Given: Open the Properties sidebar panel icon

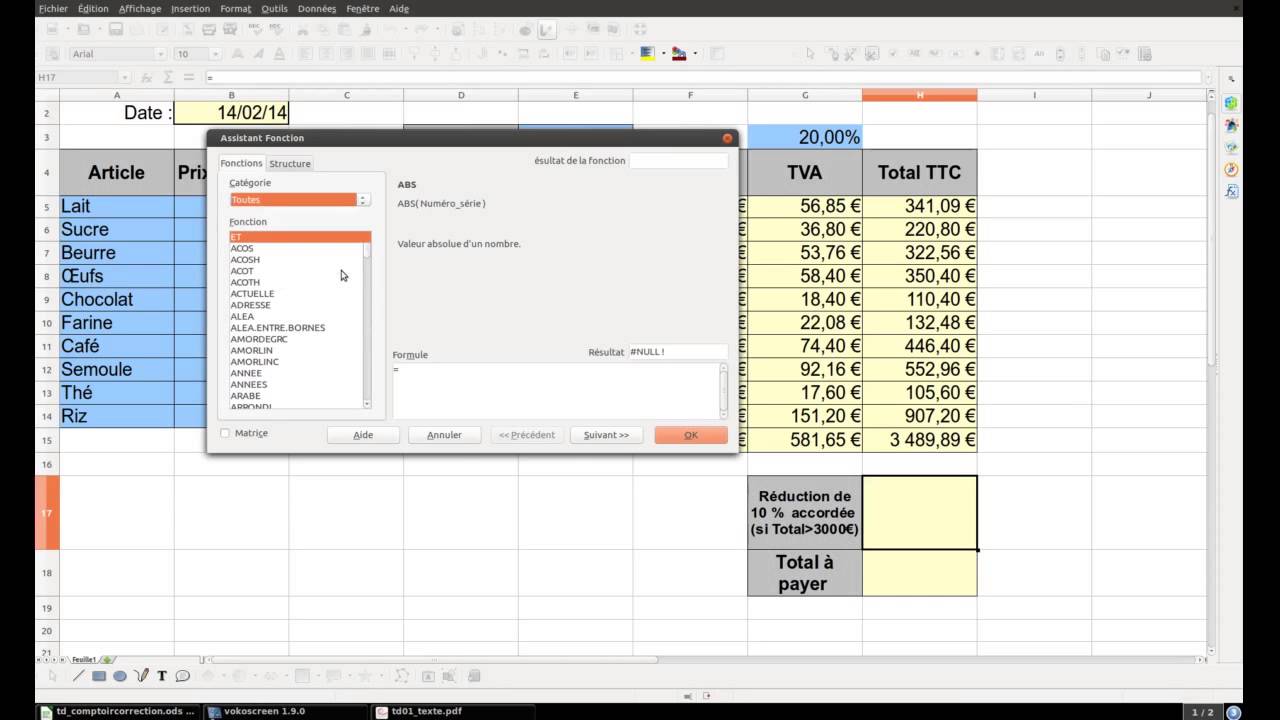Looking at the screenshot, I should [x=1231, y=103].
